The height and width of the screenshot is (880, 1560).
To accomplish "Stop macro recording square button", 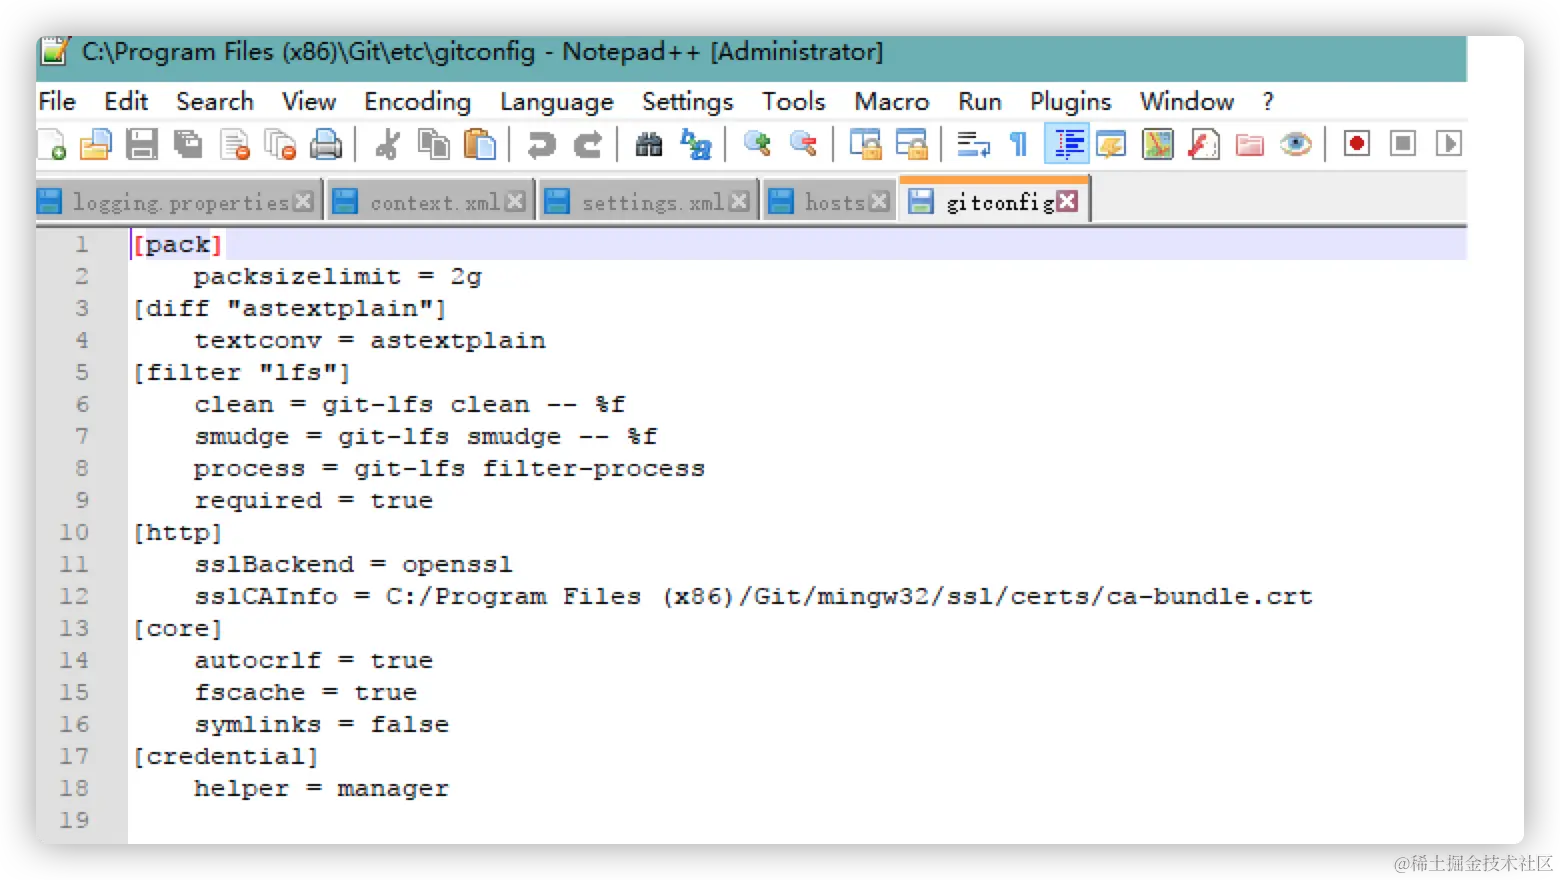I will point(1403,144).
